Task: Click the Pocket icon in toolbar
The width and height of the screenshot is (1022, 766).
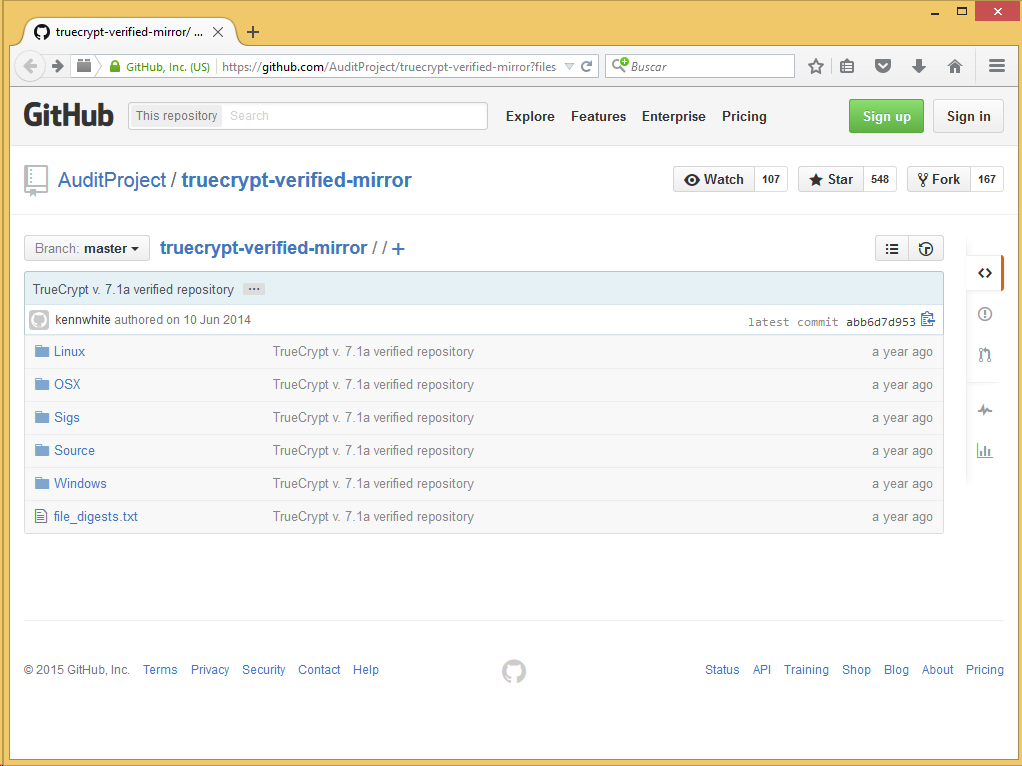Action: (x=883, y=66)
